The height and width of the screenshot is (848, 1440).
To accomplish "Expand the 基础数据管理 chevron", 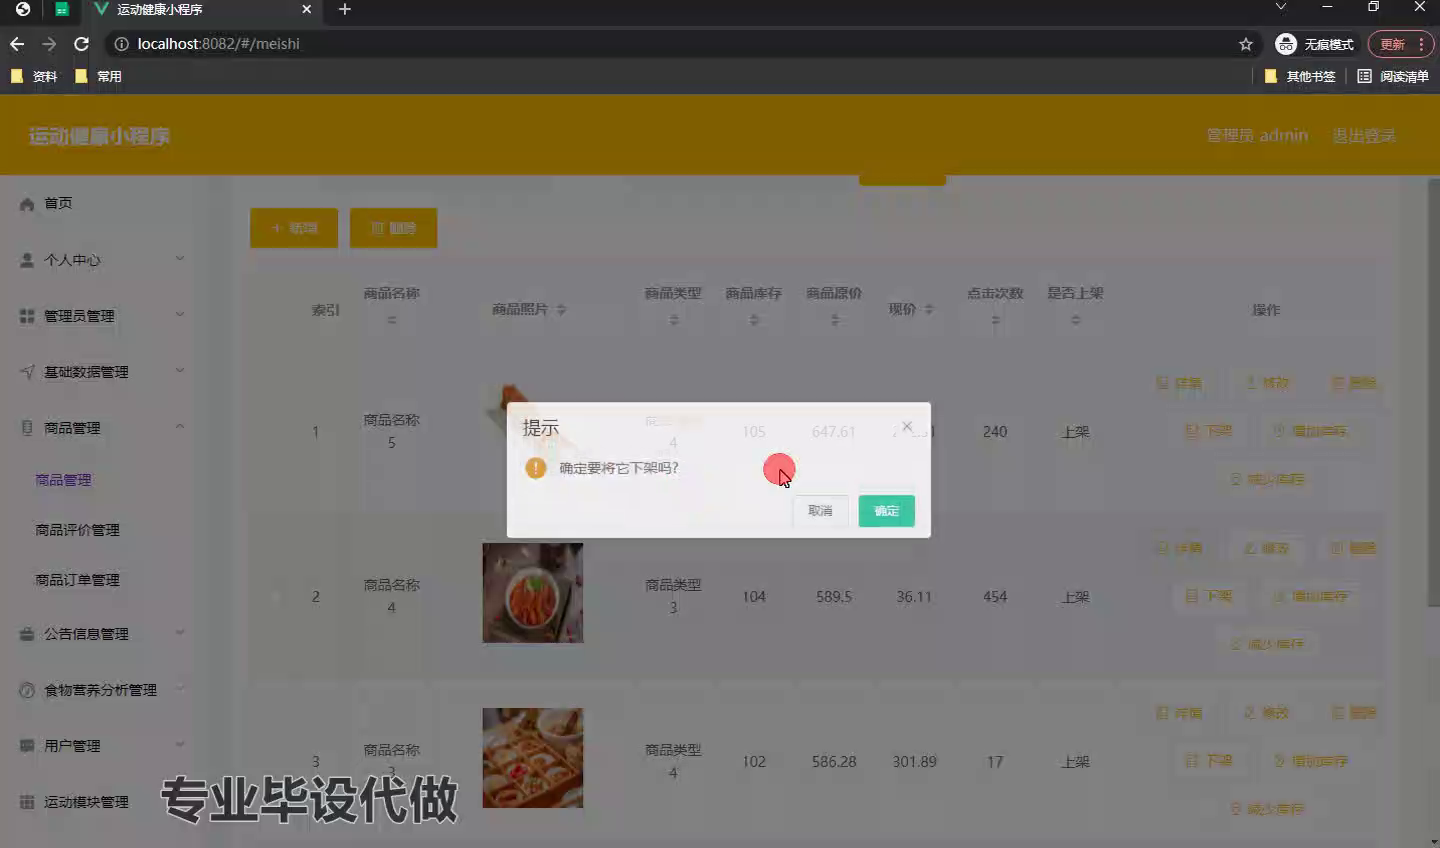I will (x=180, y=371).
